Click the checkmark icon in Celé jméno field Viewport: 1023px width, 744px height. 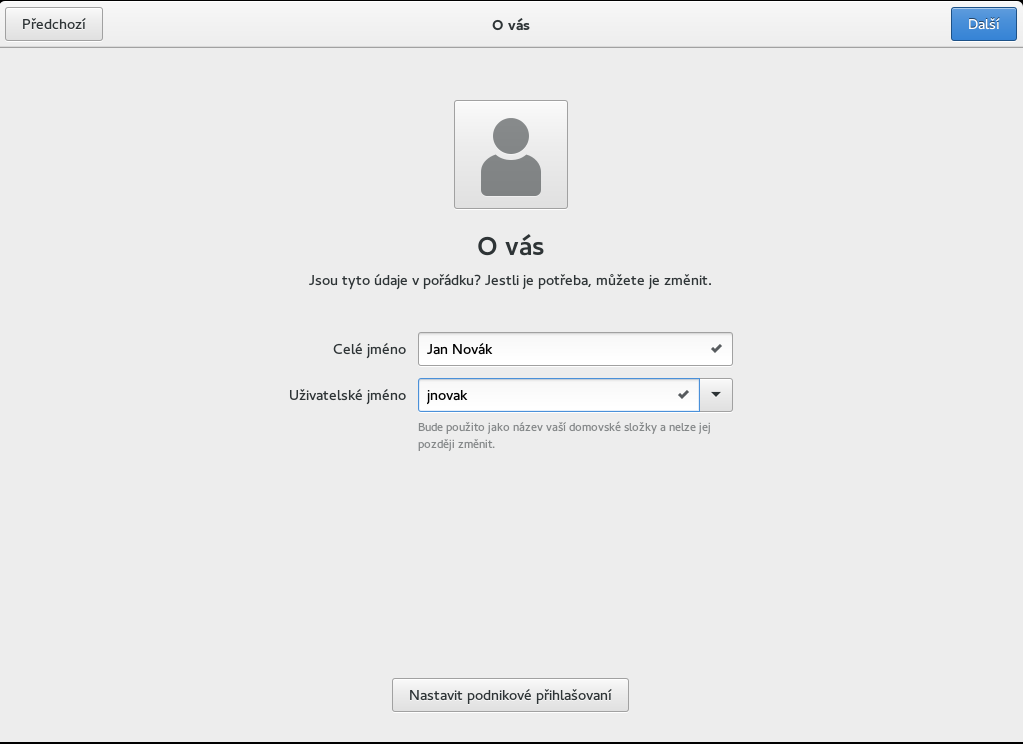pyautogui.click(x=716, y=349)
